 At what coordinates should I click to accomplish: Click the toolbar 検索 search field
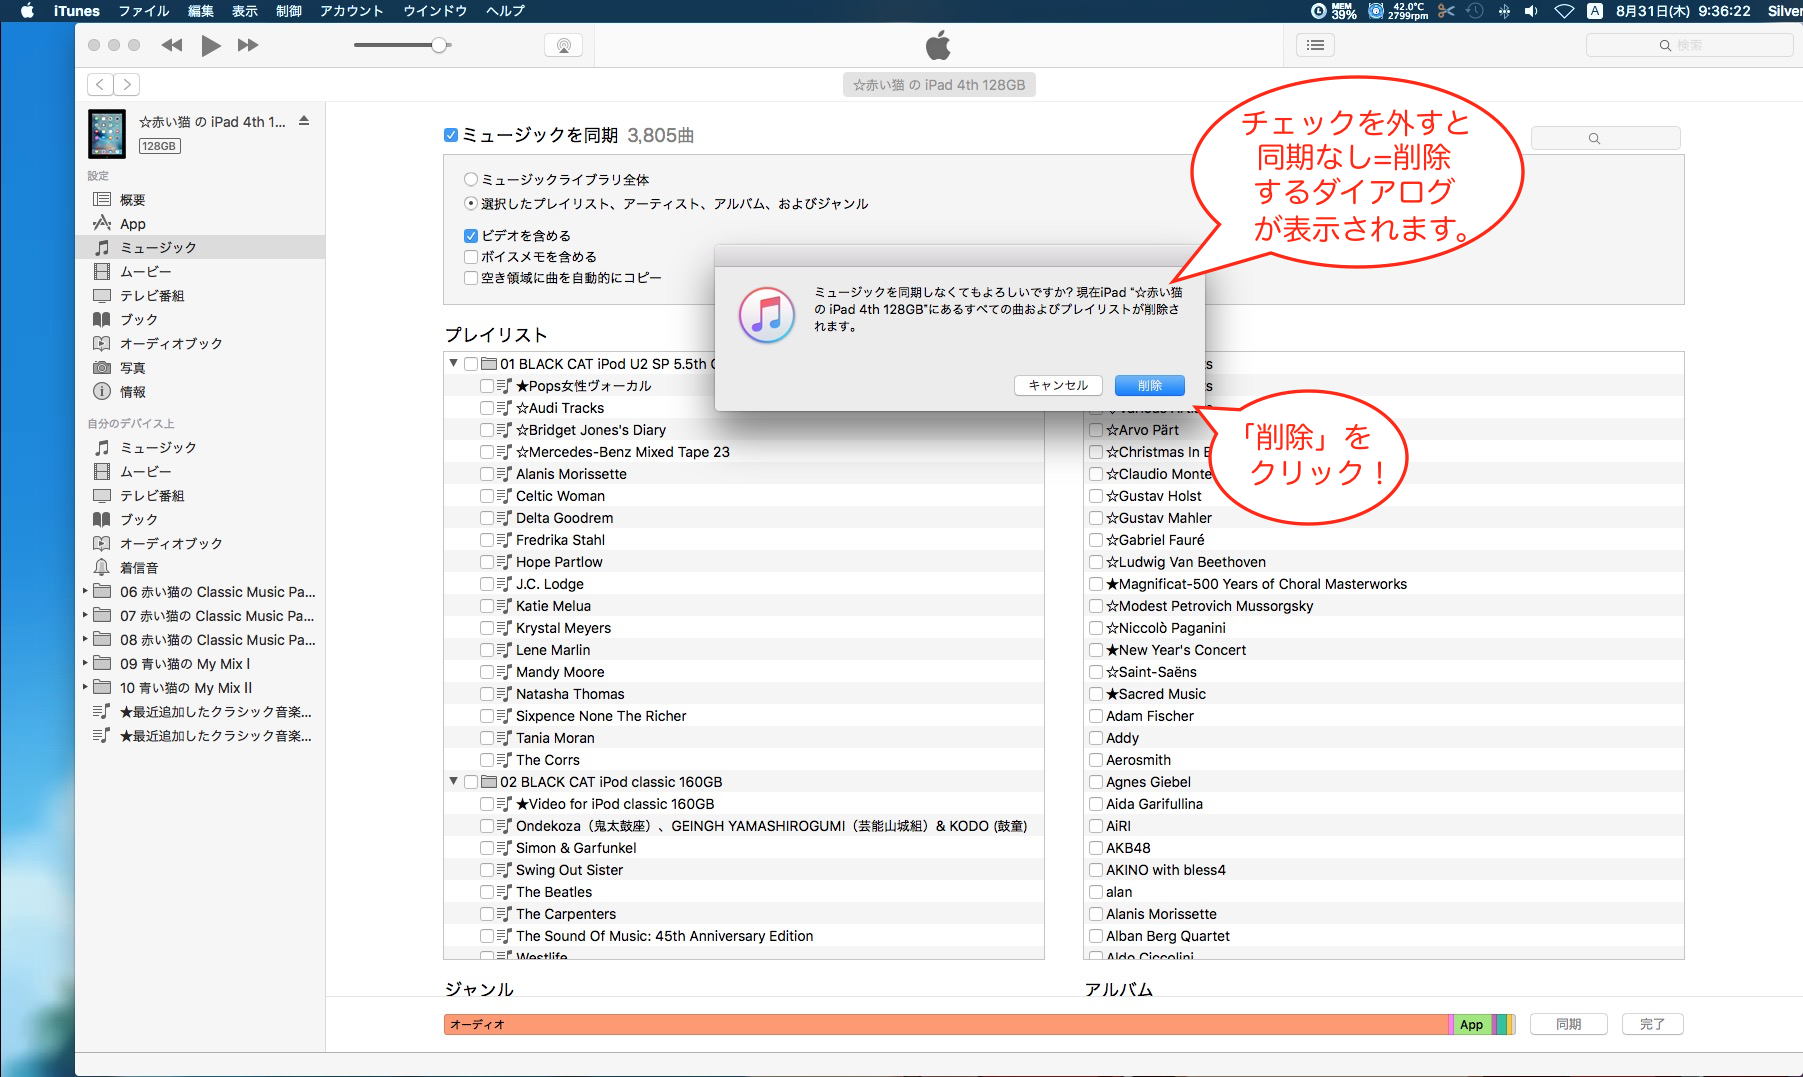[x=1689, y=45]
